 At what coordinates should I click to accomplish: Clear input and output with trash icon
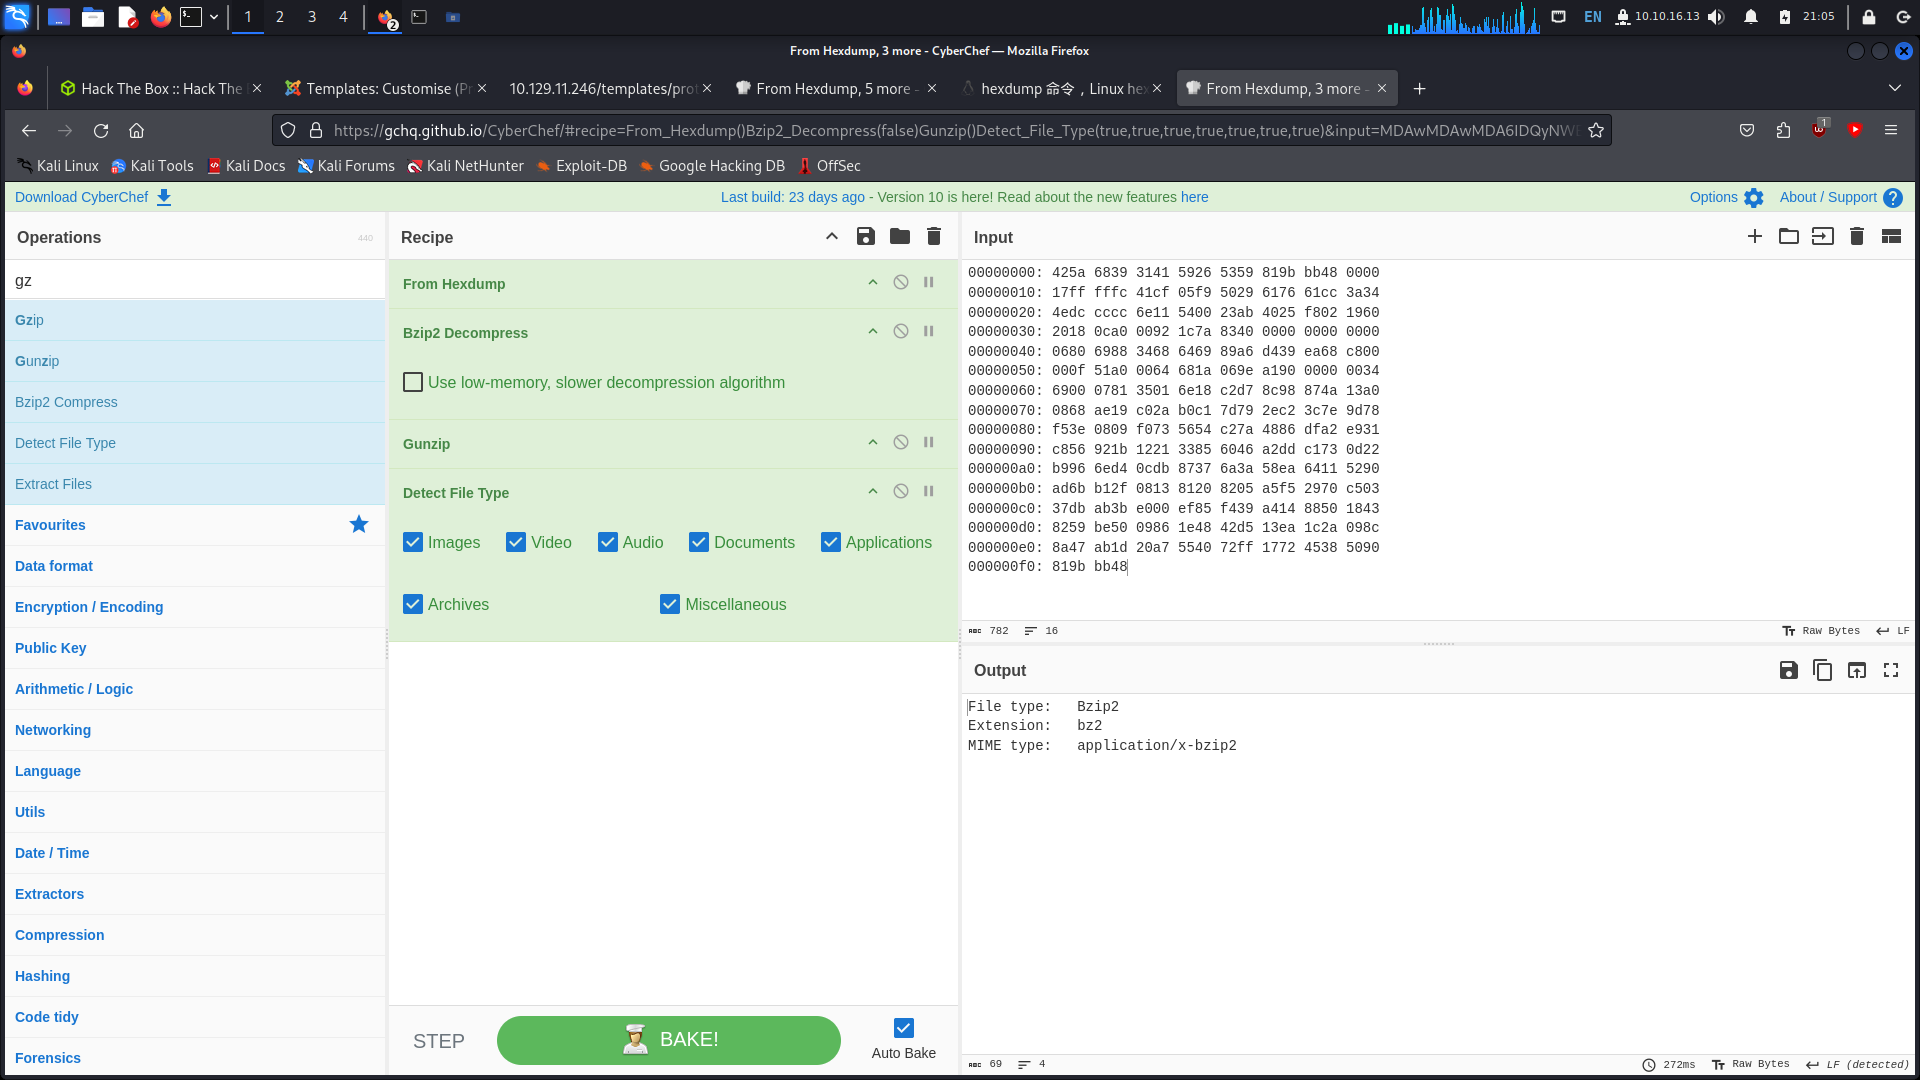click(1857, 237)
